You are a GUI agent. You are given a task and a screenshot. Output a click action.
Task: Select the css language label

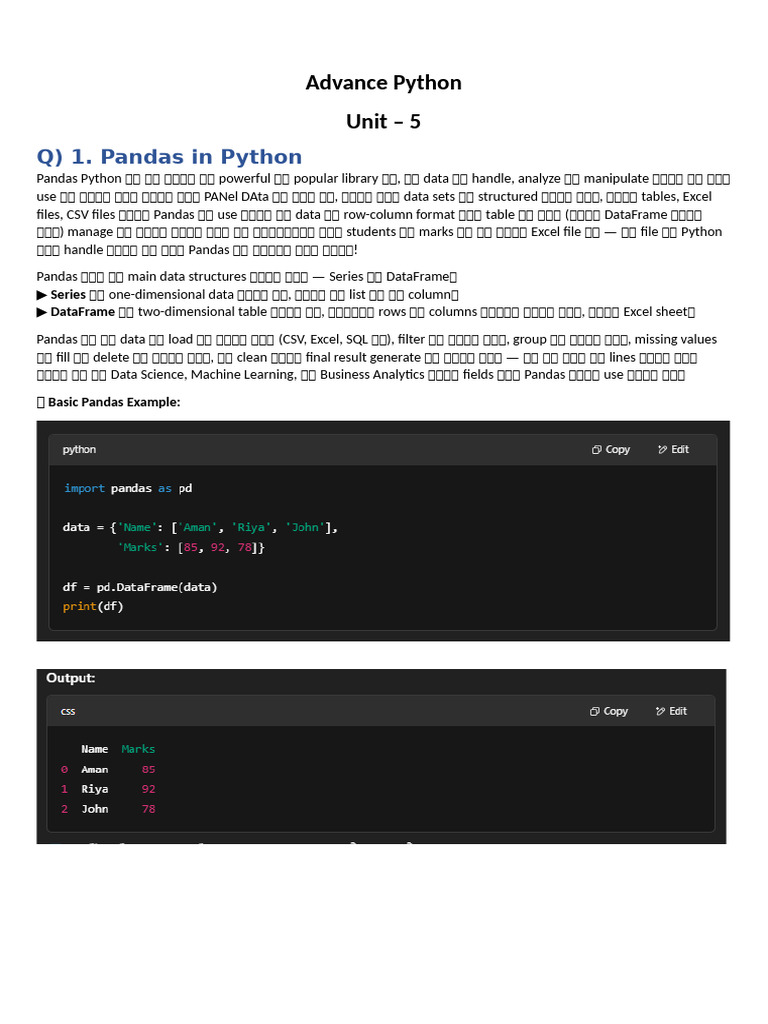pos(68,711)
